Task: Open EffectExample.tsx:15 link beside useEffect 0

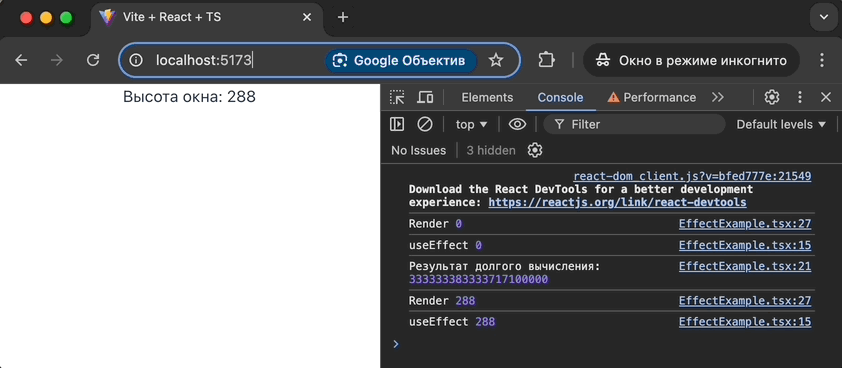Action: tap(745, 246)
